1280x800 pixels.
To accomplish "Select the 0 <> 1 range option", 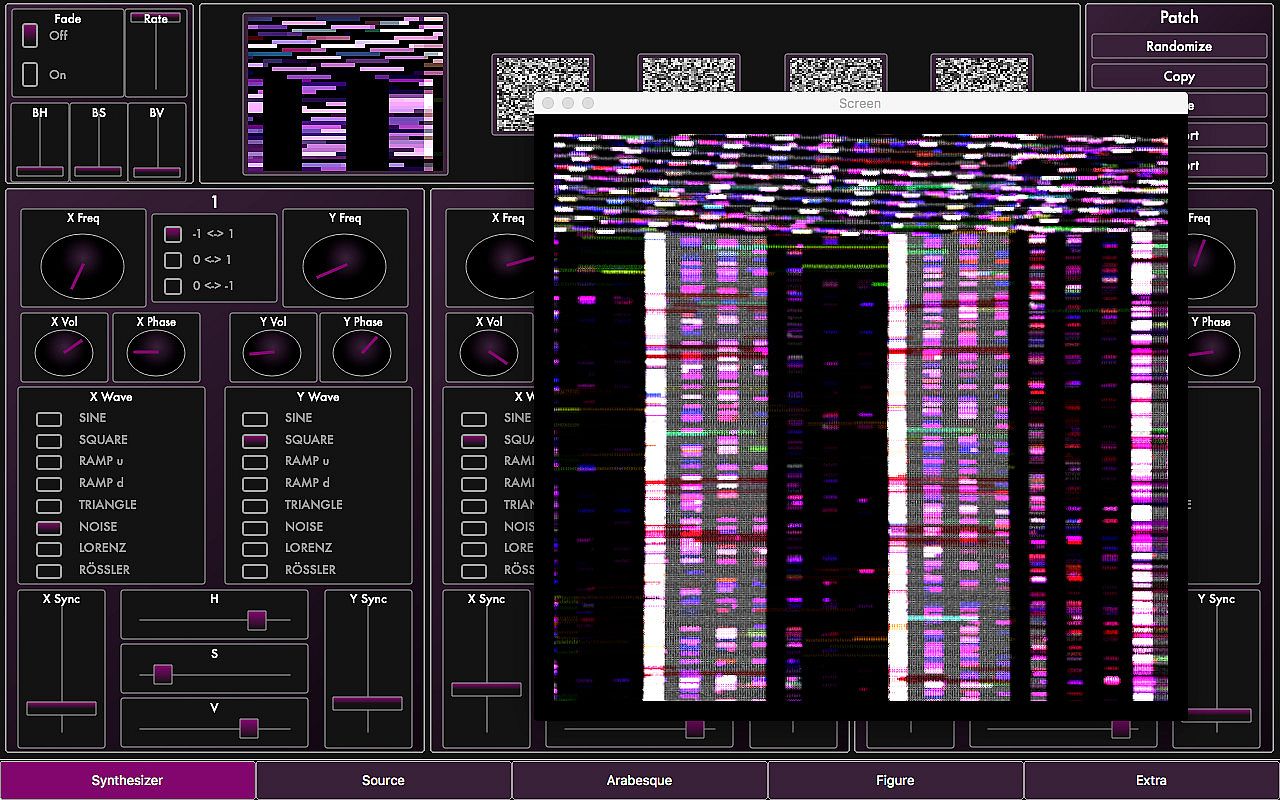I will point(173,260).
